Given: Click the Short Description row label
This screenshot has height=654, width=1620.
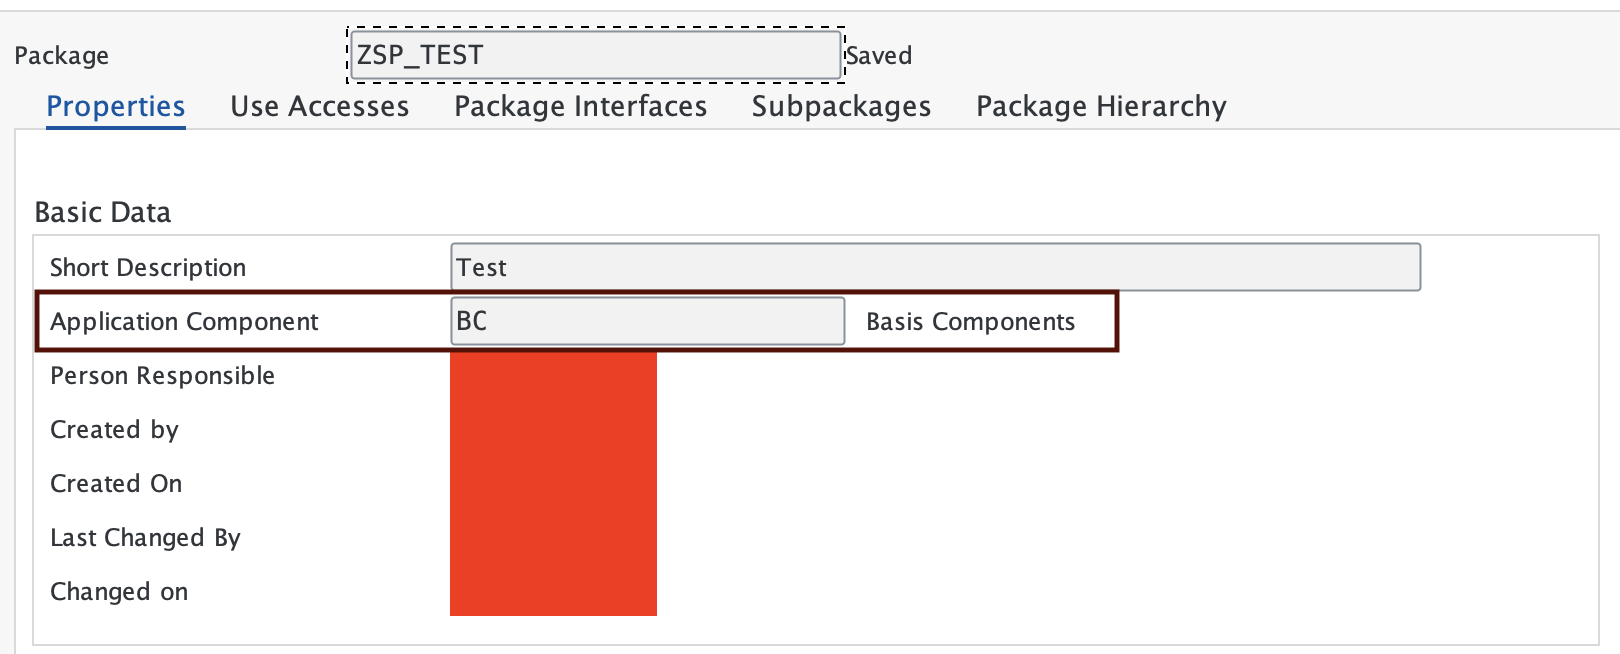Looking at the screenshot, I should [147, 267].
